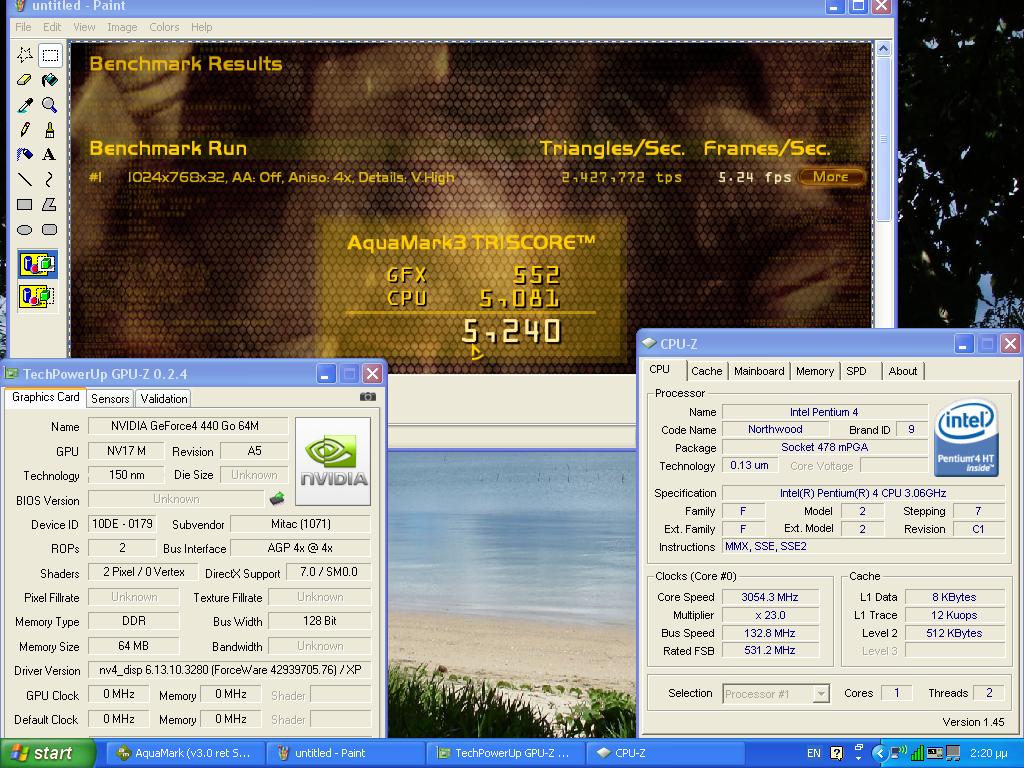1024x768 pixels.
Task: Click the Paint vertical scrollbar thumb
Action: pyautogui.click(x=883, y=138)
